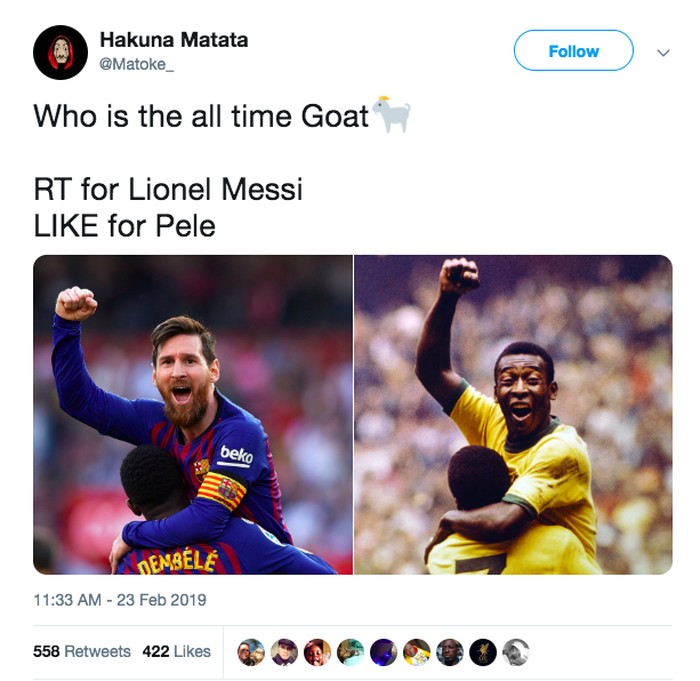Open the Hakuna Matata profile avatar

coord(60,52)
